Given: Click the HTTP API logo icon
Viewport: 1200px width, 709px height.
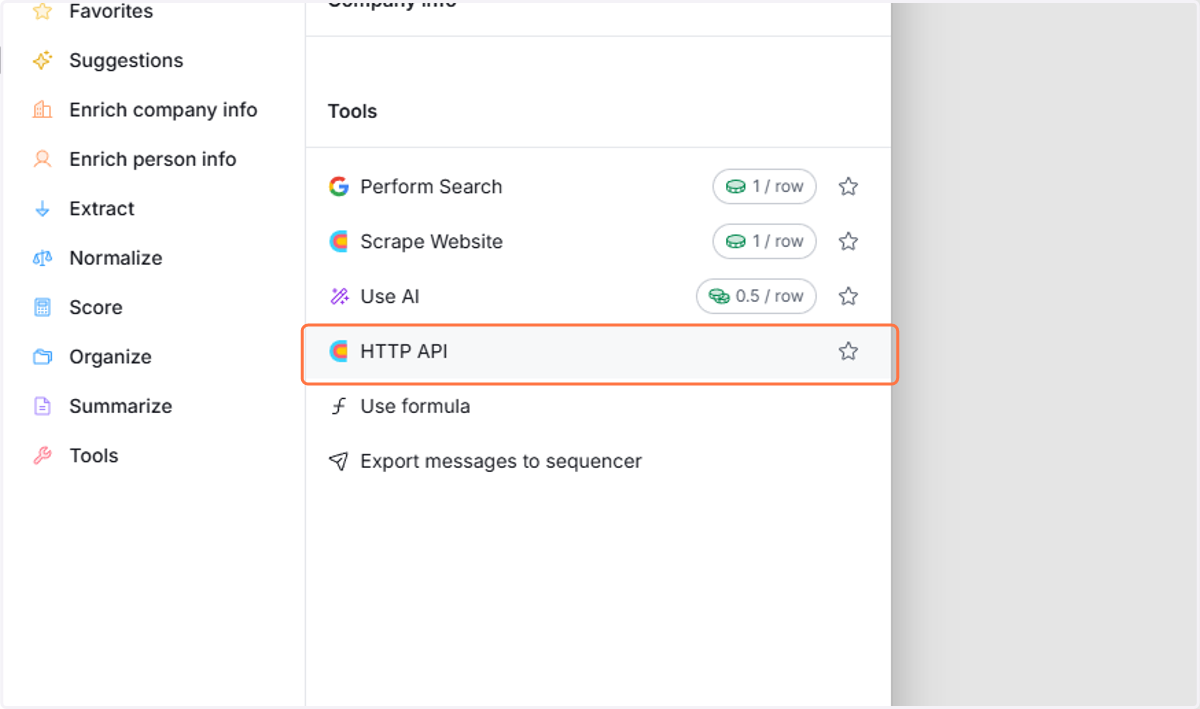Looking at the screenshot, I should coord(339,352).
